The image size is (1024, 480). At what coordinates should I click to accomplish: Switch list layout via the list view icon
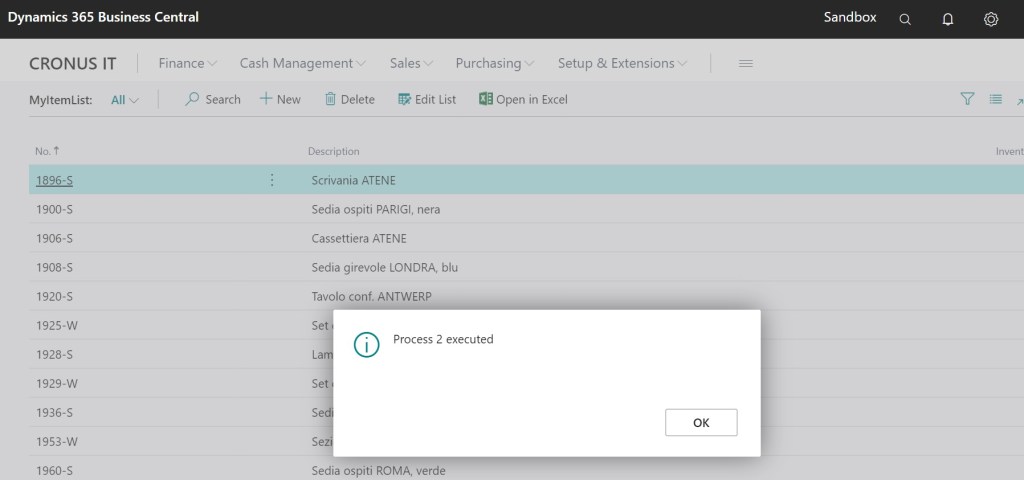pyautogui.click(x=995, y=99)
